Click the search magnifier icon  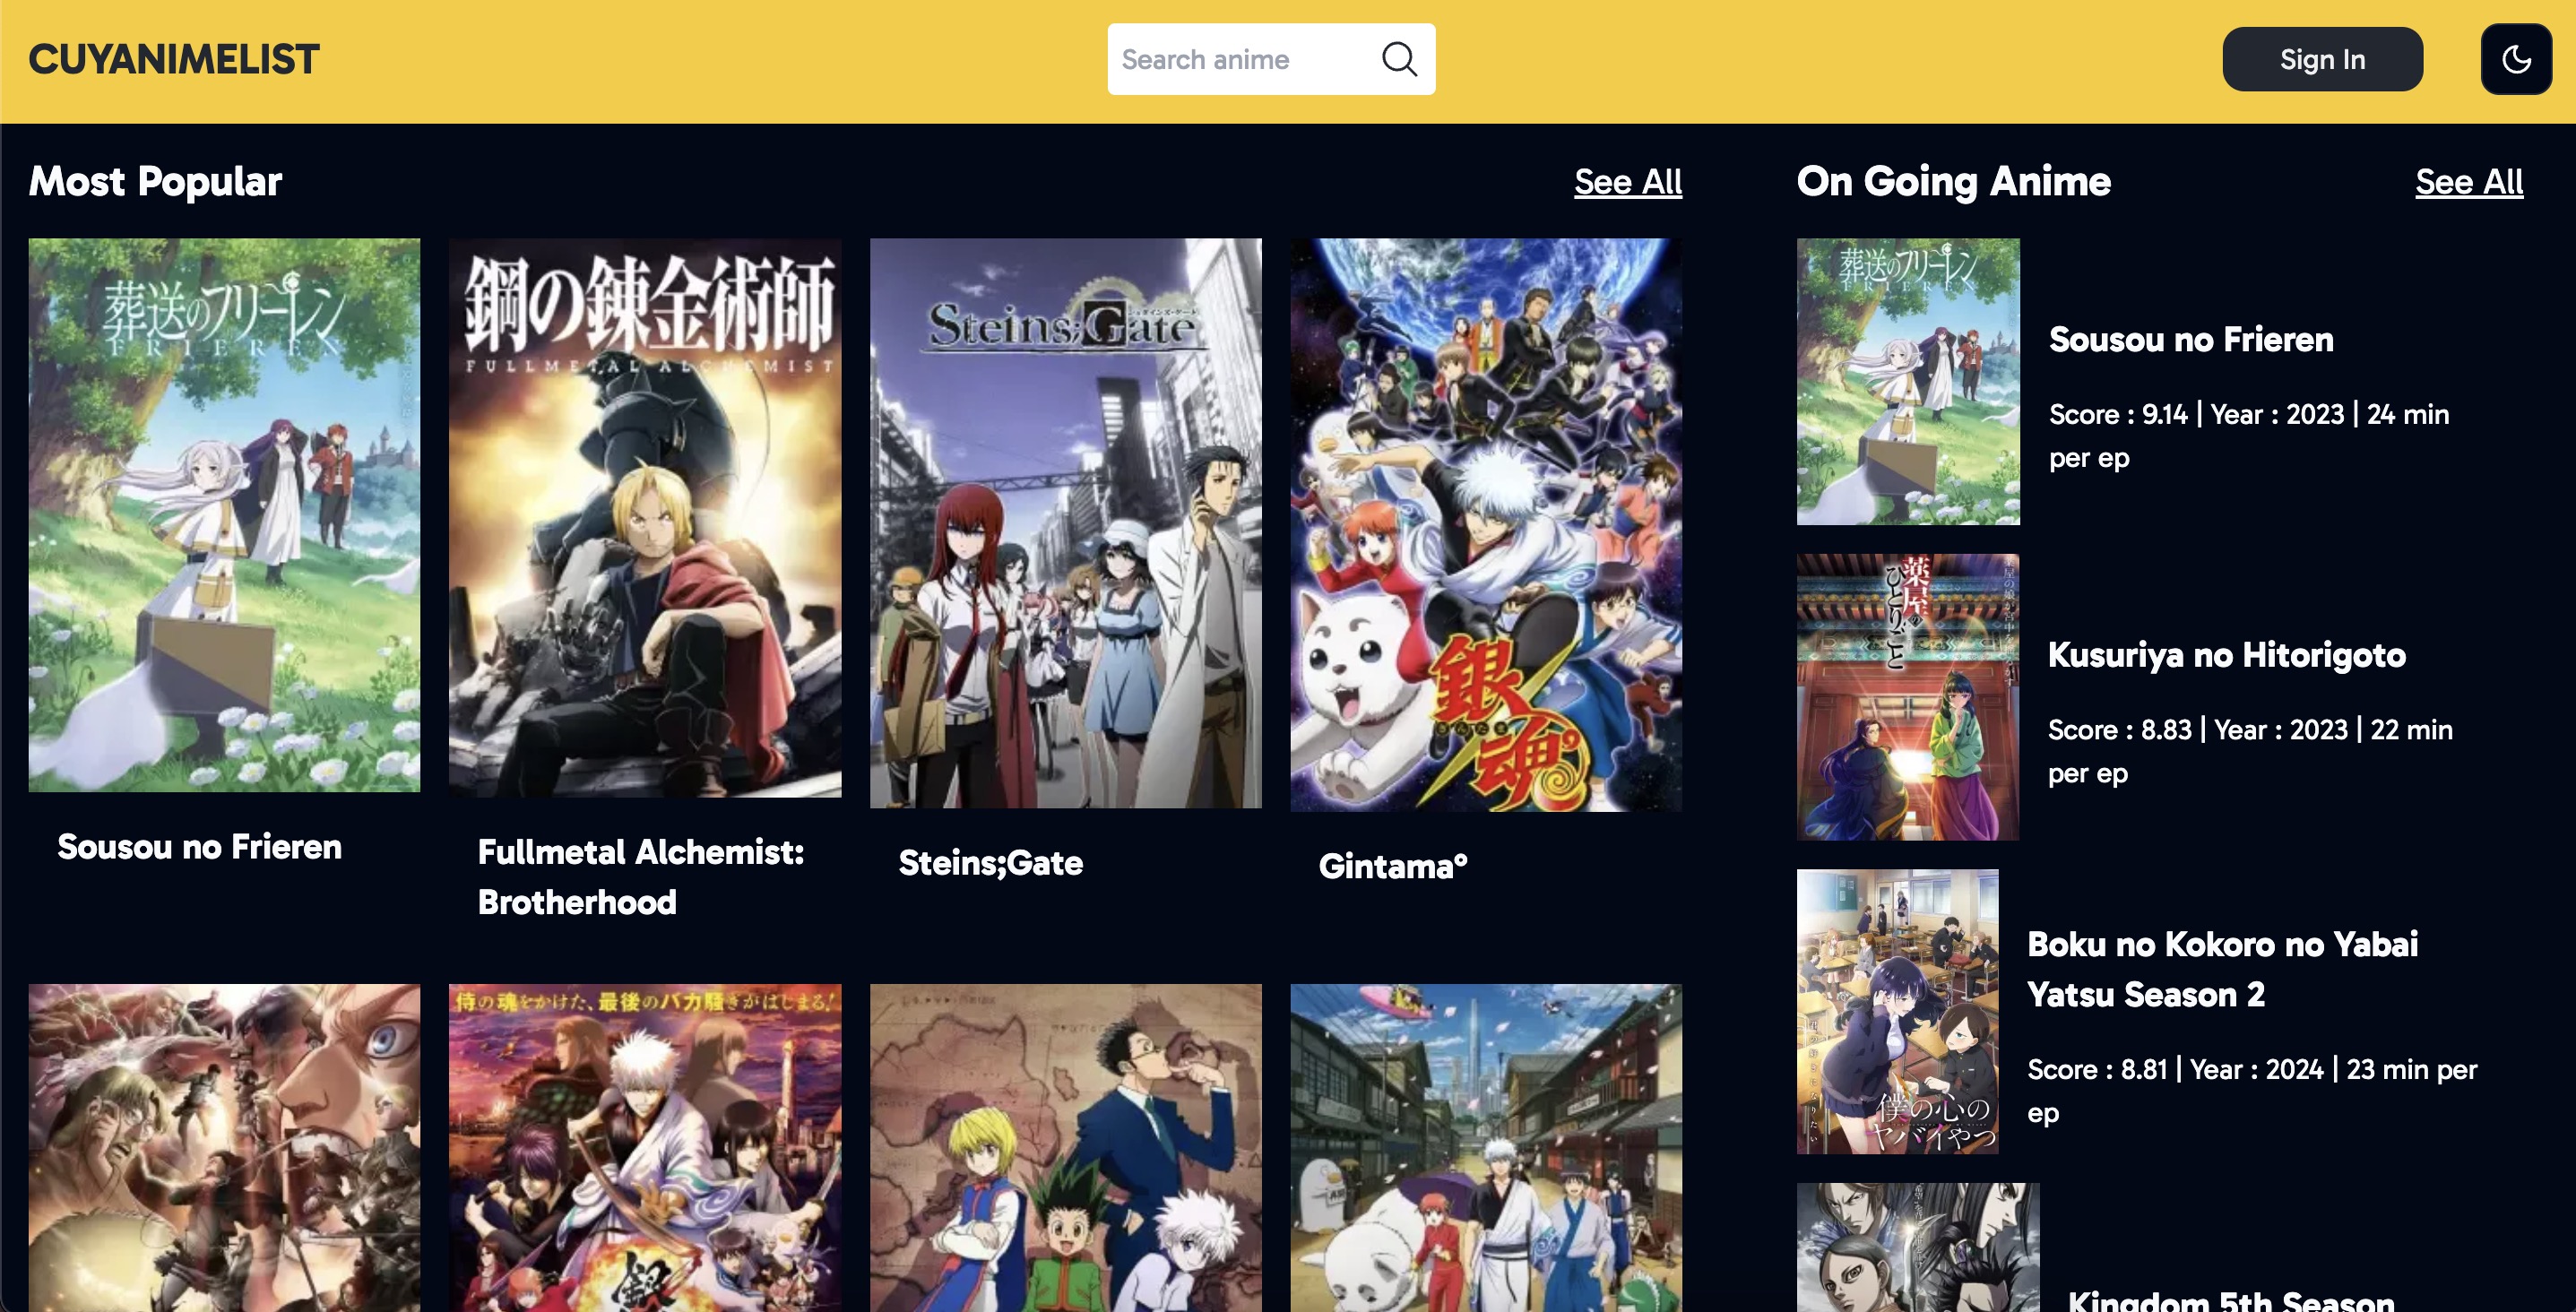(1399, 59)
